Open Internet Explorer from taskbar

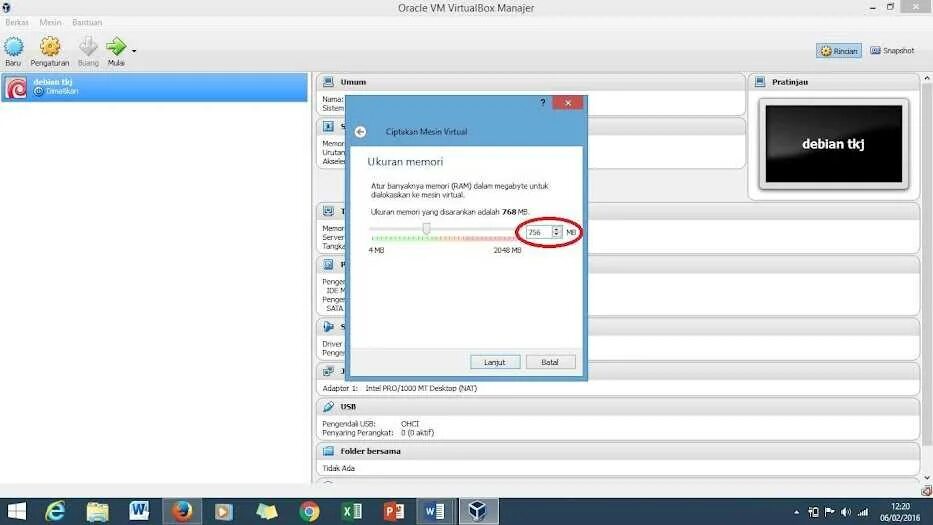pyautogui.click(x=55, y=511)
